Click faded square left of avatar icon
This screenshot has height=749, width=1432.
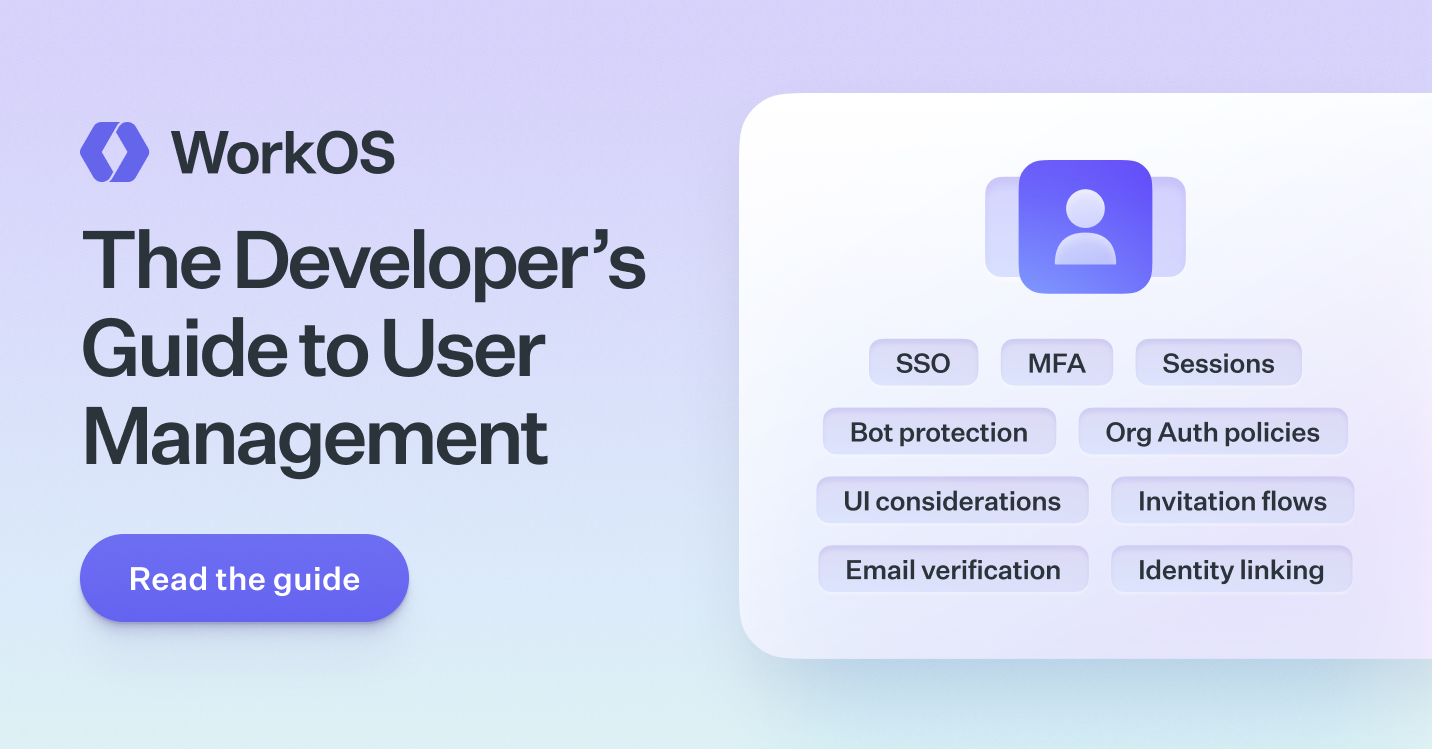click(1001, 227)
